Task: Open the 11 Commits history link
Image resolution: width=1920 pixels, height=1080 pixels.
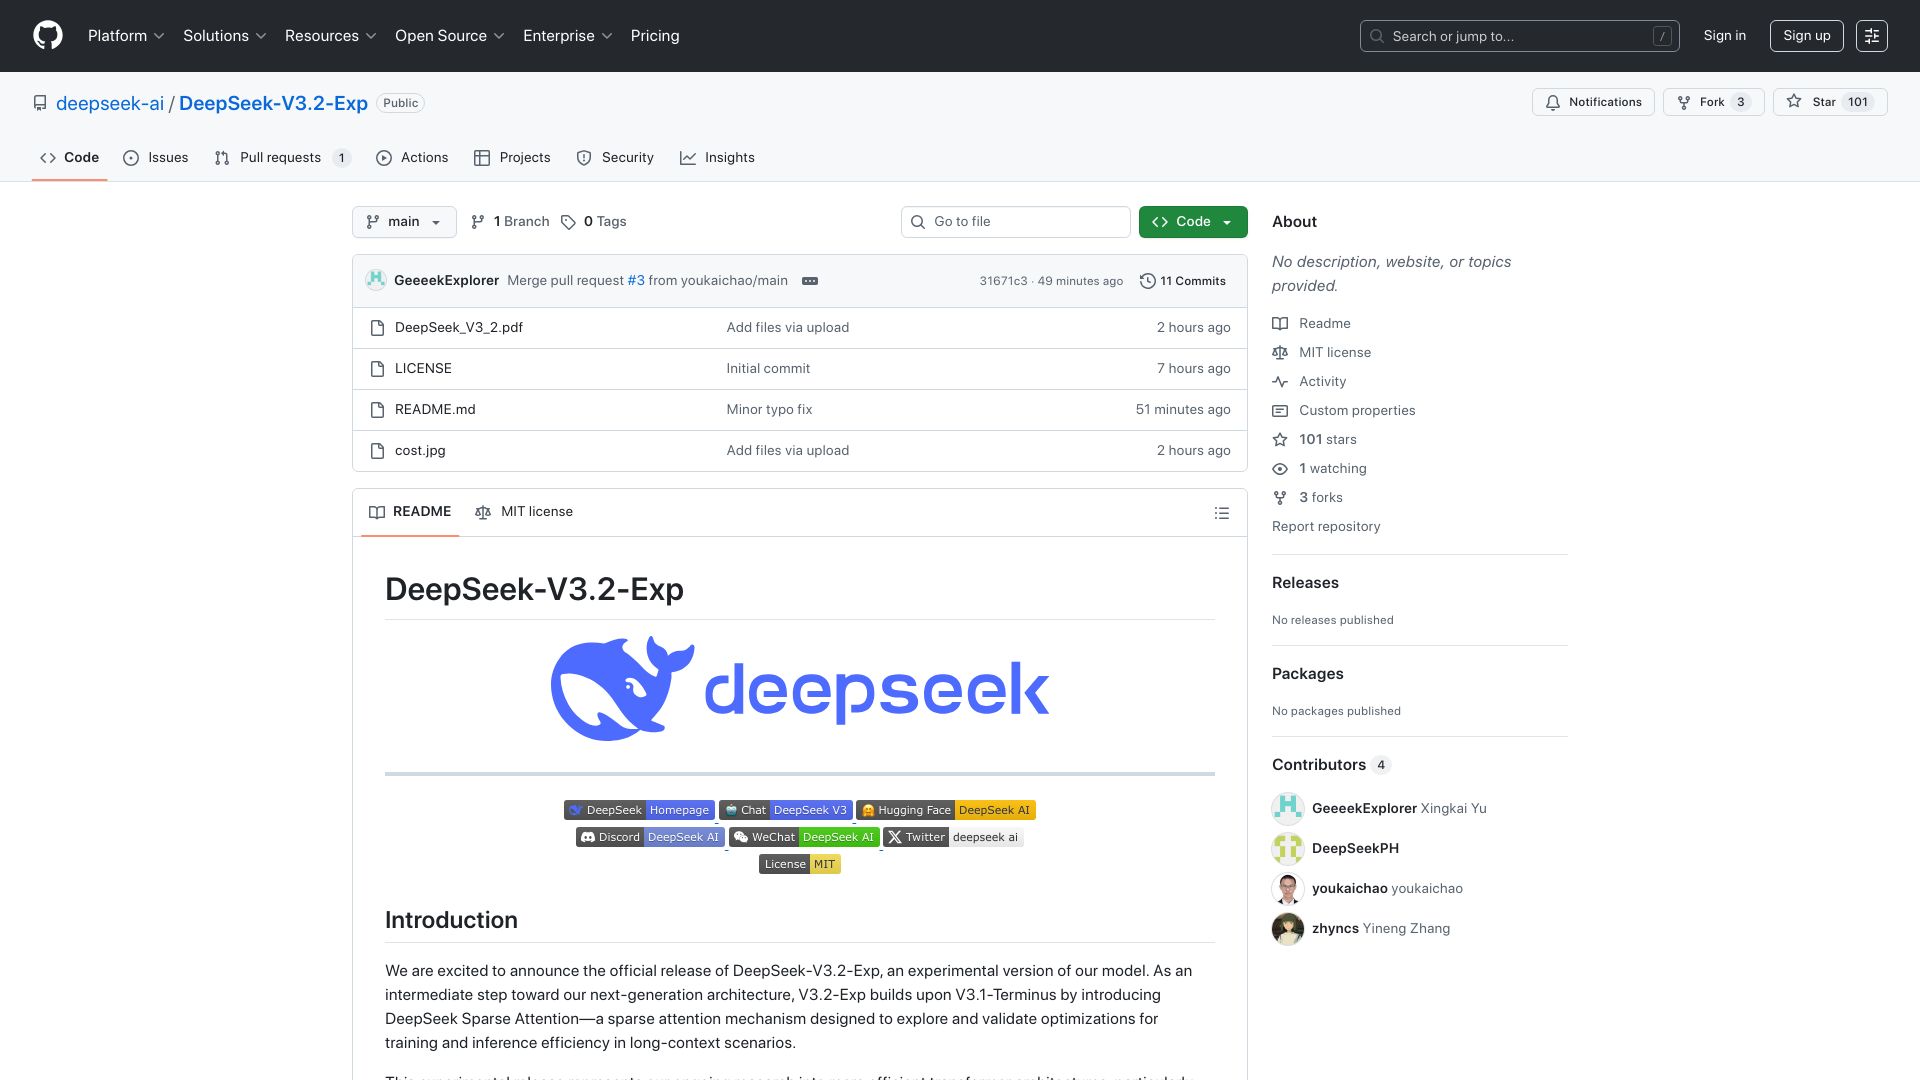Action: [x=1183, y=281]
